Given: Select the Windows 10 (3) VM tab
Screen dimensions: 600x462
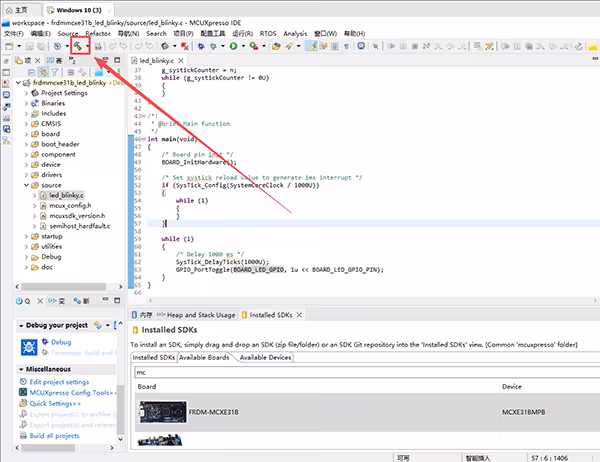Looking at the screenshot, I should point(79,10).
